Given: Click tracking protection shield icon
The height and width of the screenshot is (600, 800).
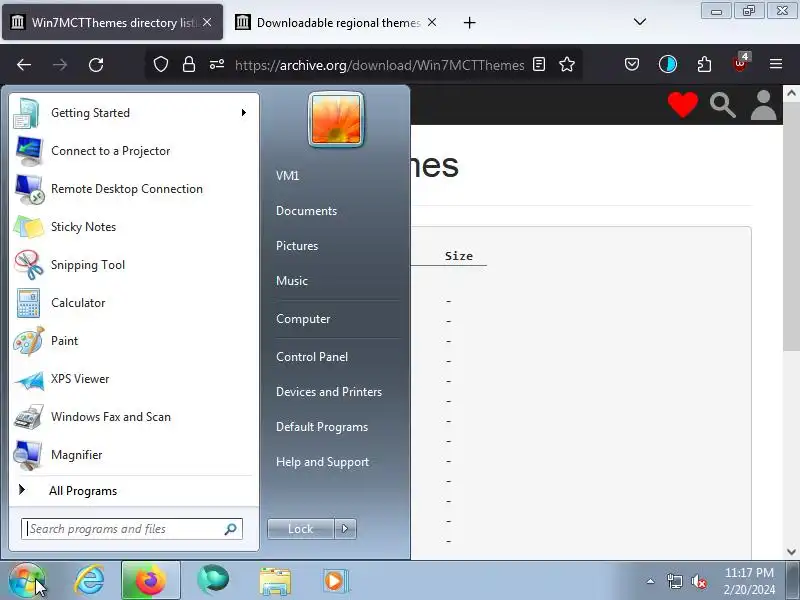Looking at the screenshot, I should coord(161,64).
